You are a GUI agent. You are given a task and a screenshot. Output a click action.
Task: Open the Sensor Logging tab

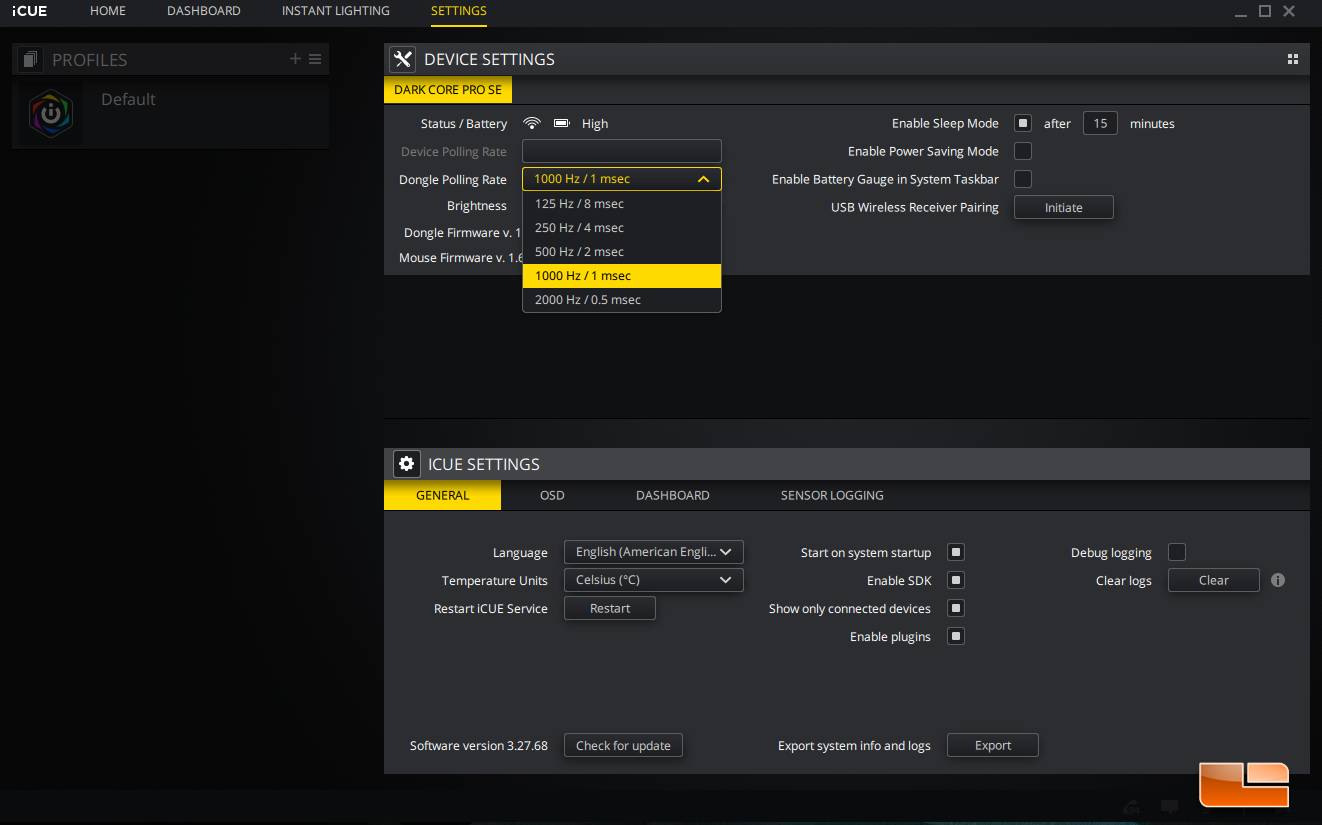[832, 495]
